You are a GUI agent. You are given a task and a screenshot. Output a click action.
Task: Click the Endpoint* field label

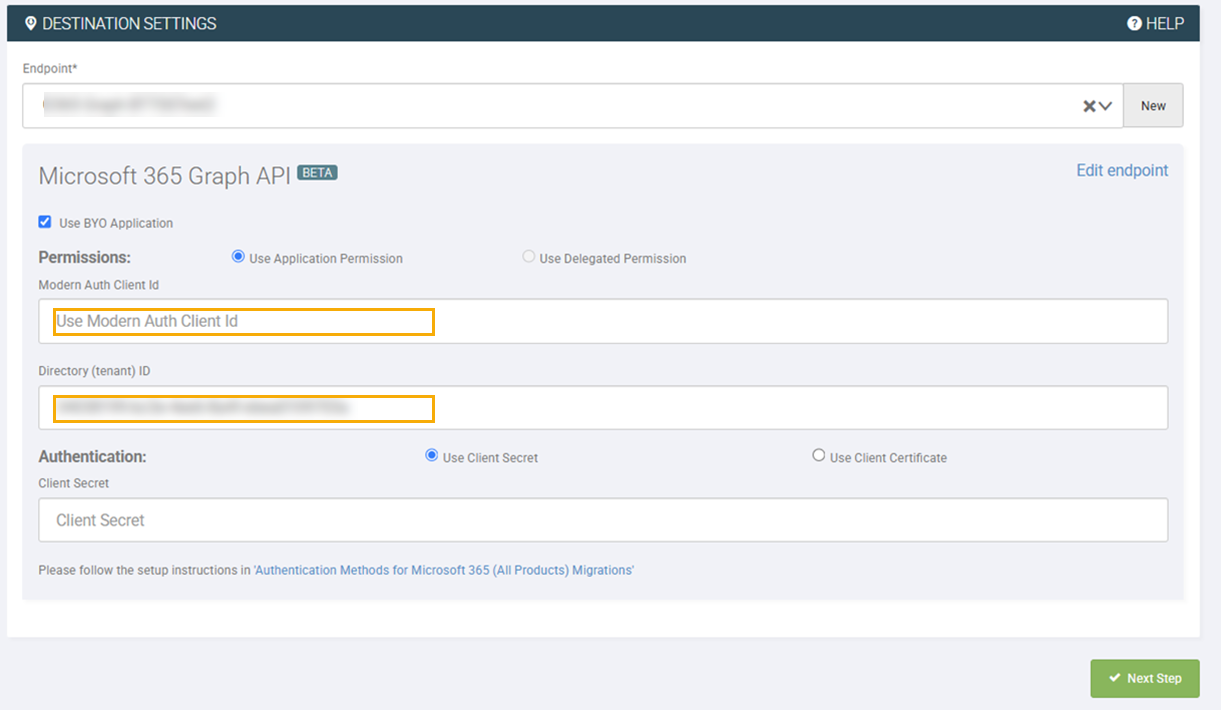[x=50, y=68]
